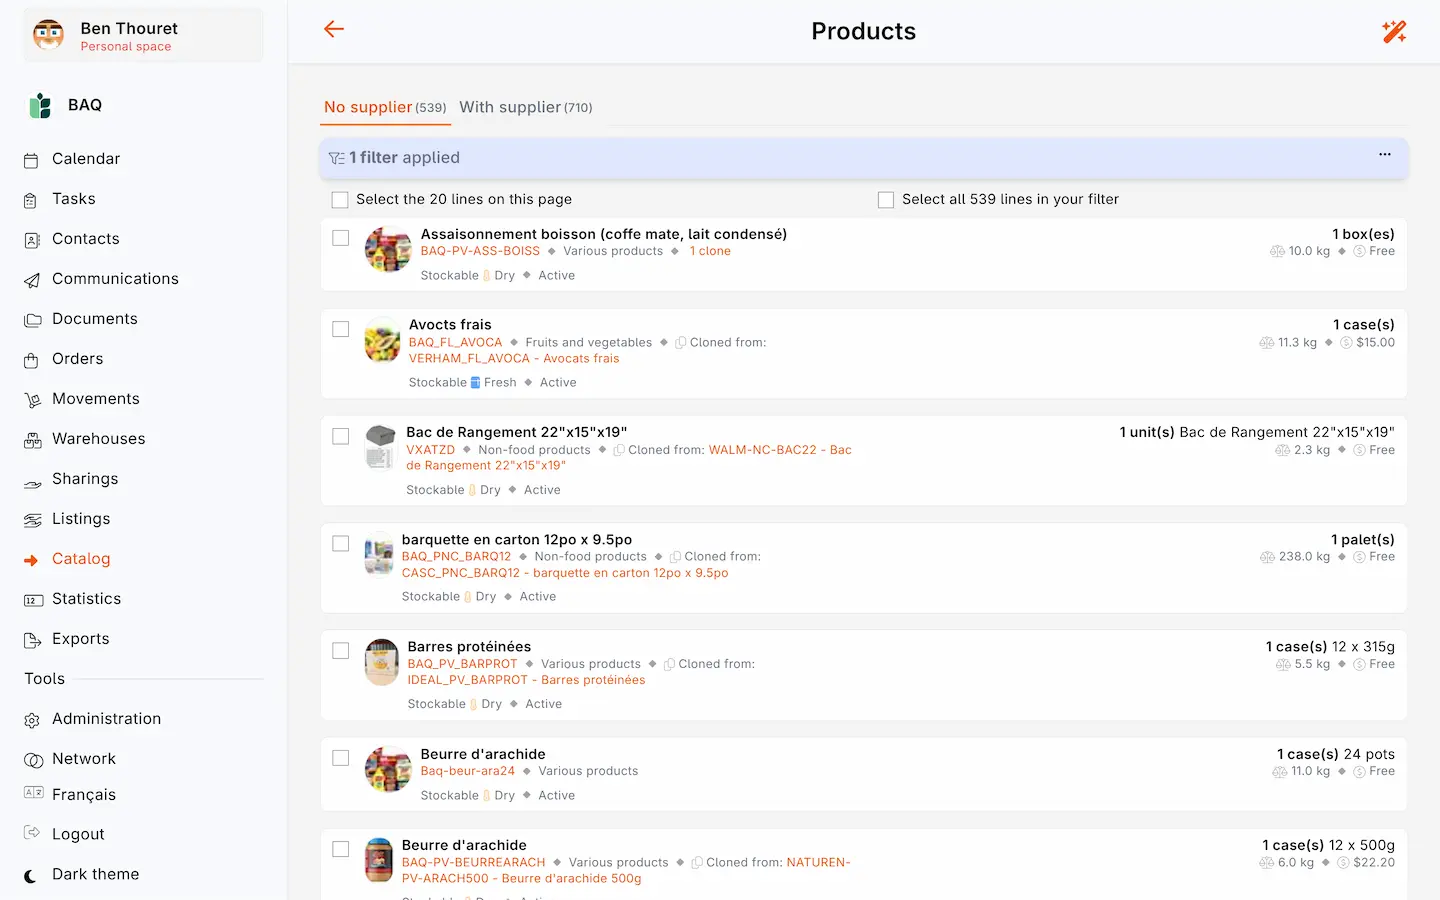Tick the barquette en carton product checkbox
This screenshot has height=900, width=1440.
[341, 543]
